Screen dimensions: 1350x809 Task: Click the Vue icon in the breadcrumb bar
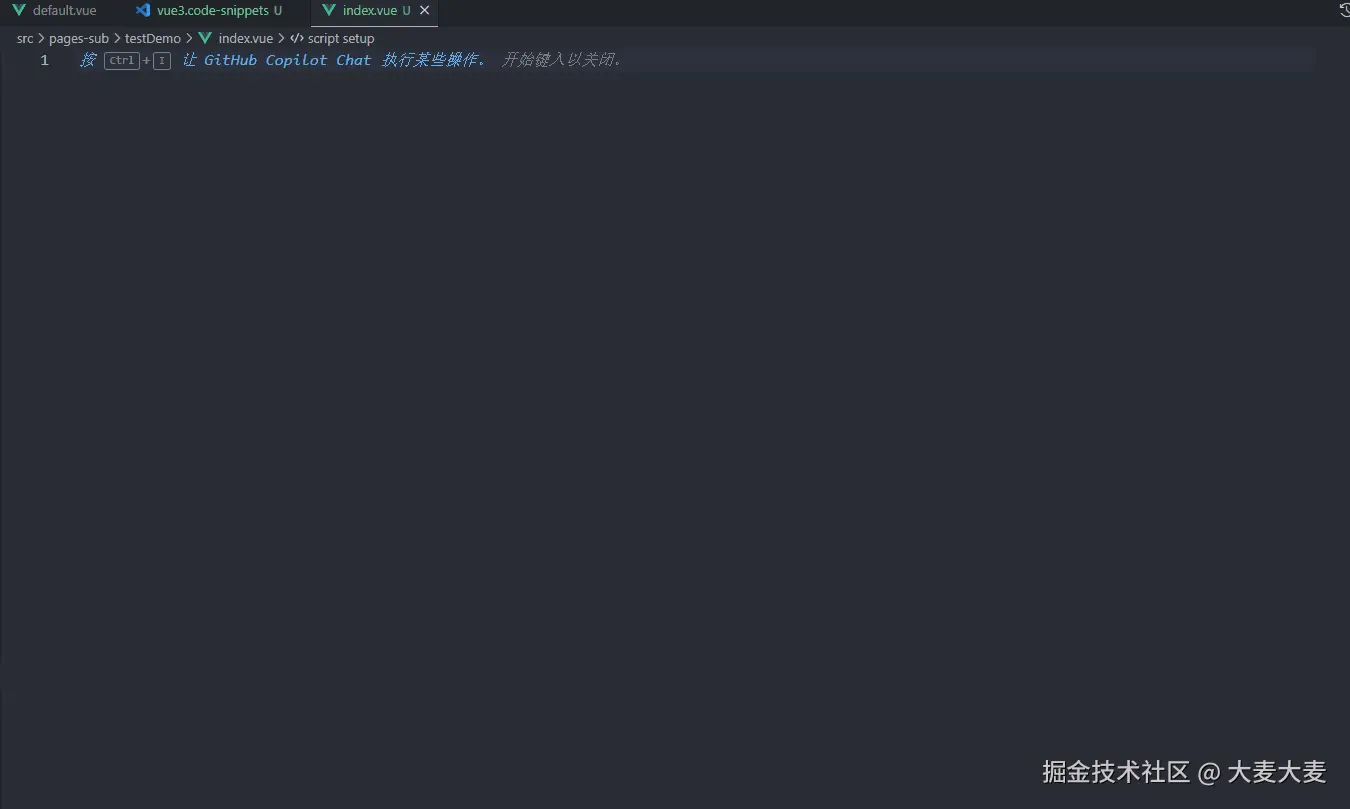pos(205,38)
